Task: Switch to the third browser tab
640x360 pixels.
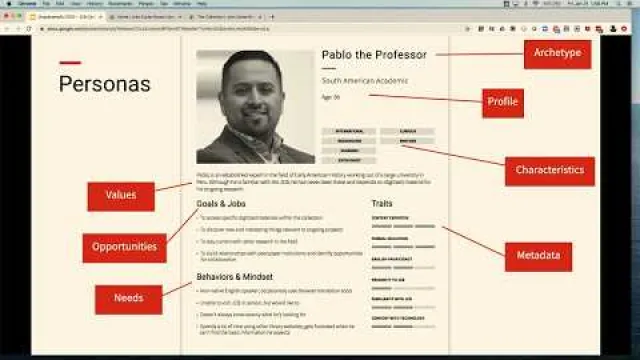Action: pyautogui.click(x=226, y=17)
